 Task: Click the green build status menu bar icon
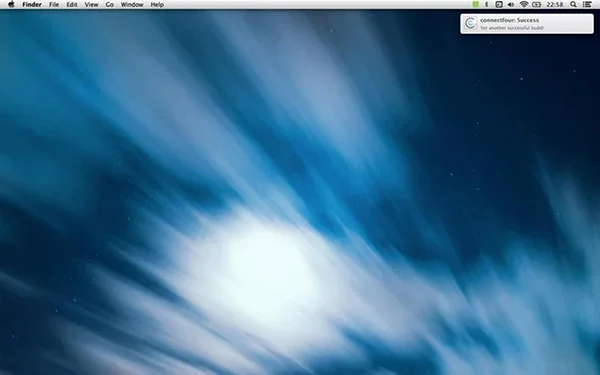coord(475,5)
